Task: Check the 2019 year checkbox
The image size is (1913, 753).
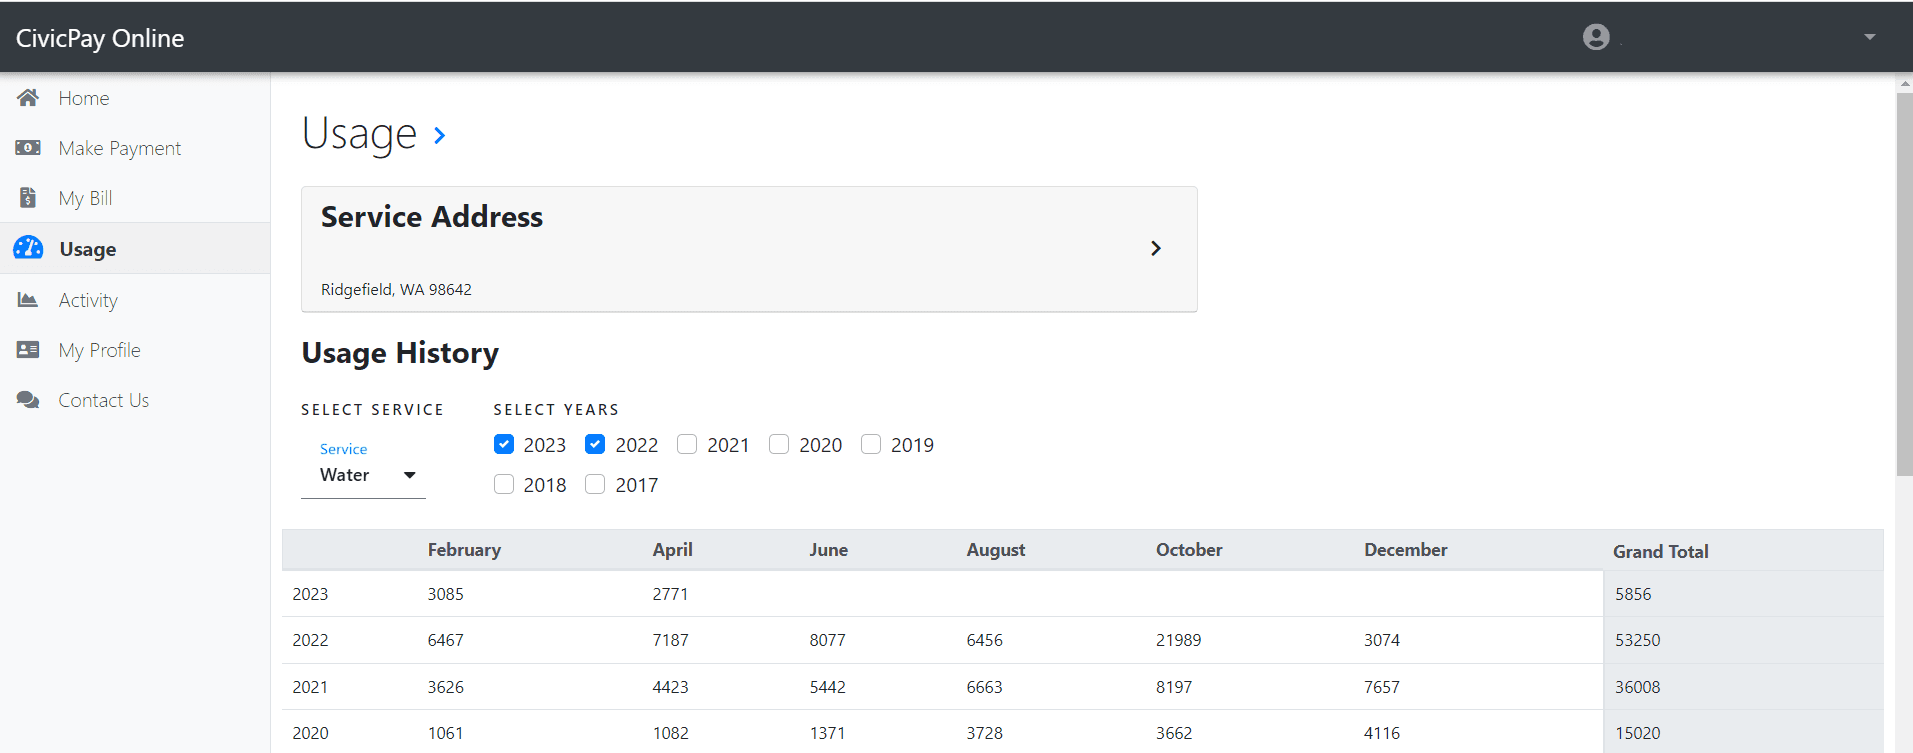Action: (871, 444)
